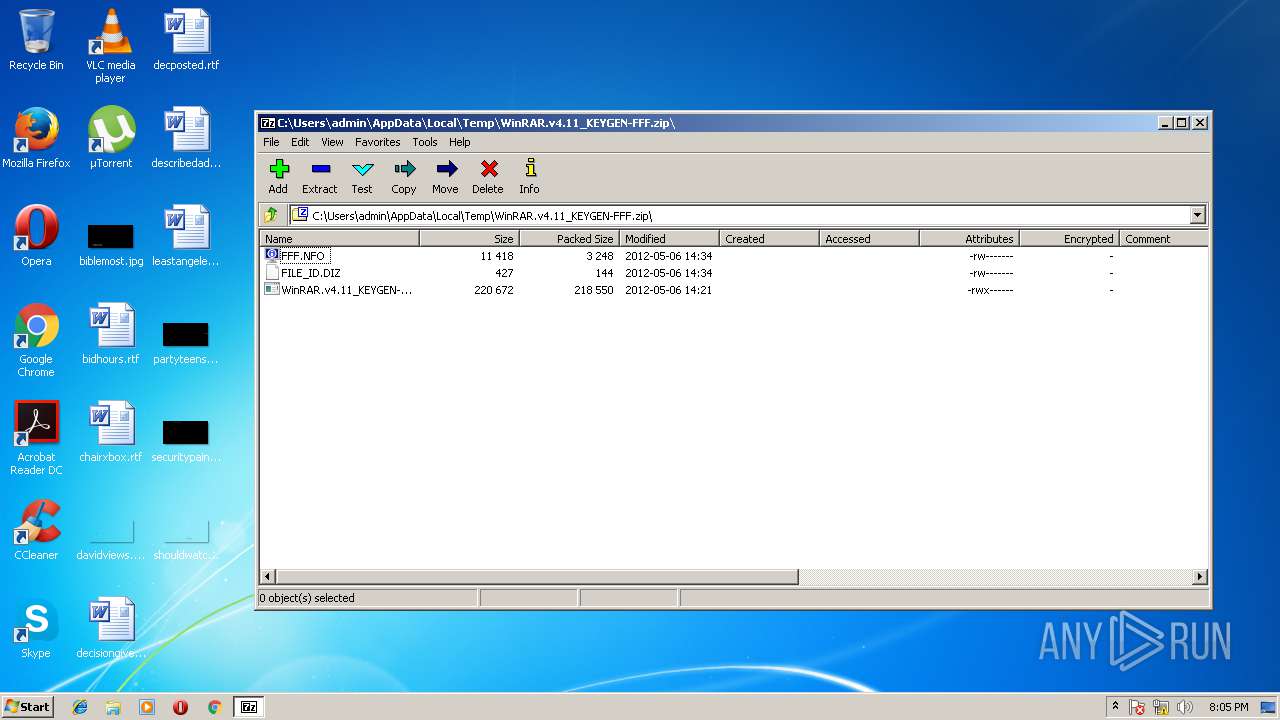The image size is (1280, 720).
Task: Select the CCleaner desktop shortcut
Action: click(36, 530)
